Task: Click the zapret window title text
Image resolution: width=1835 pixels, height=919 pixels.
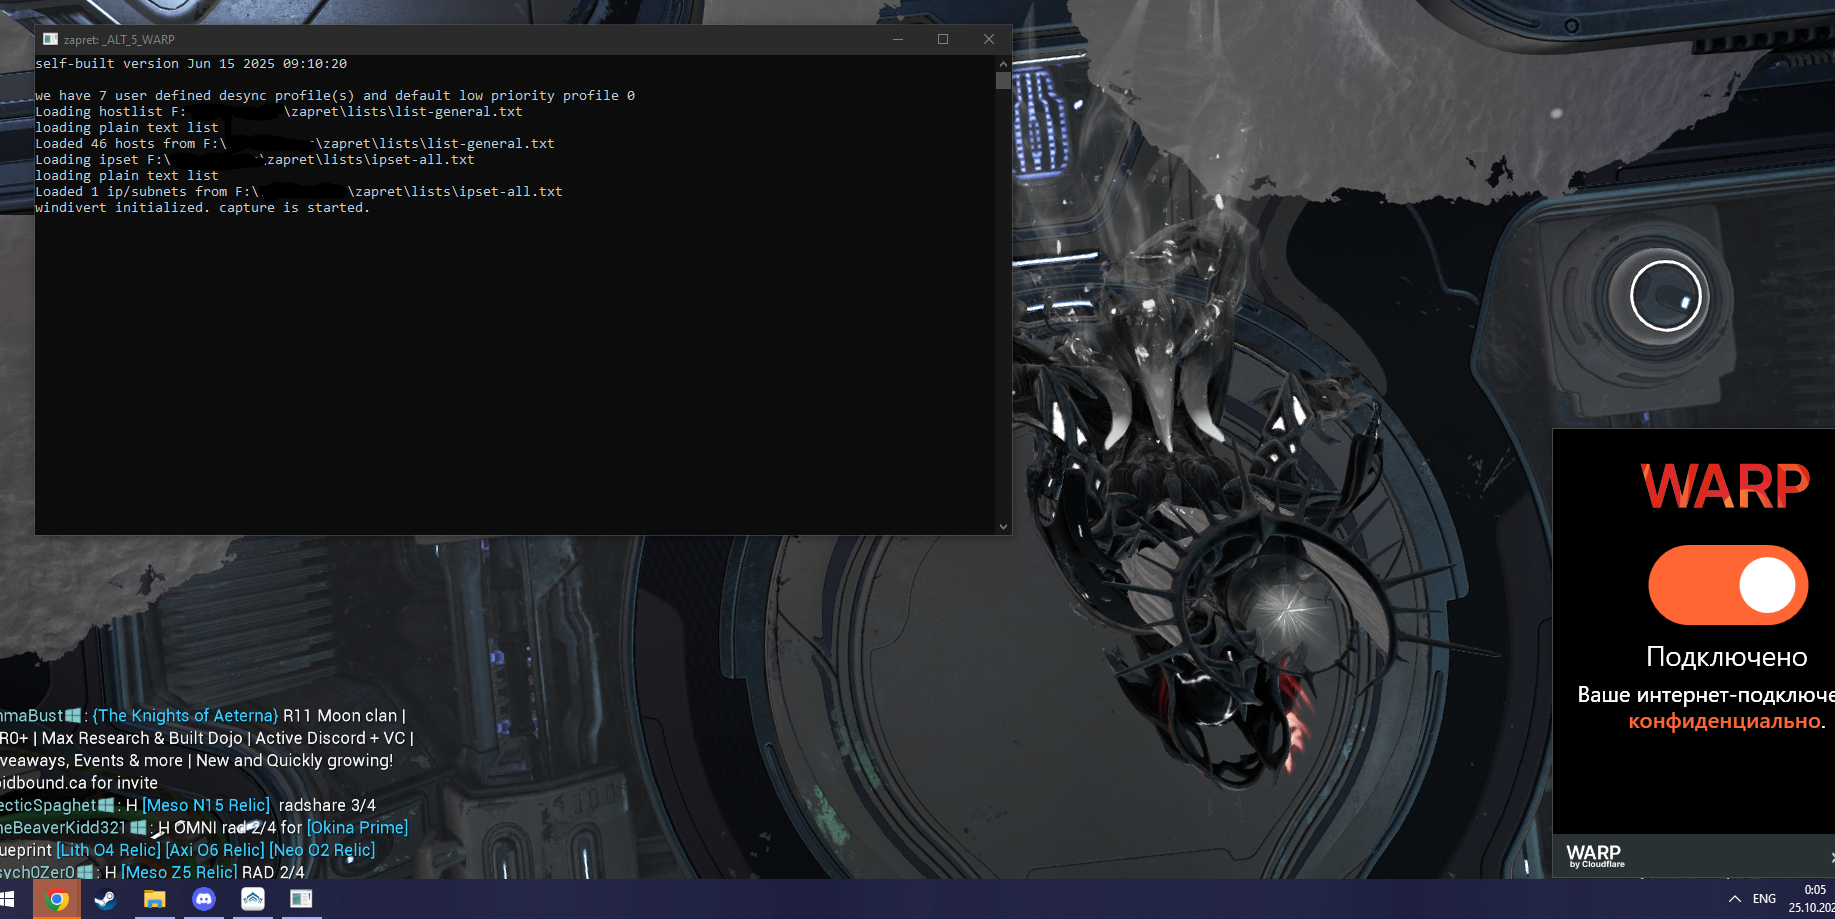Action: (119, 40)
